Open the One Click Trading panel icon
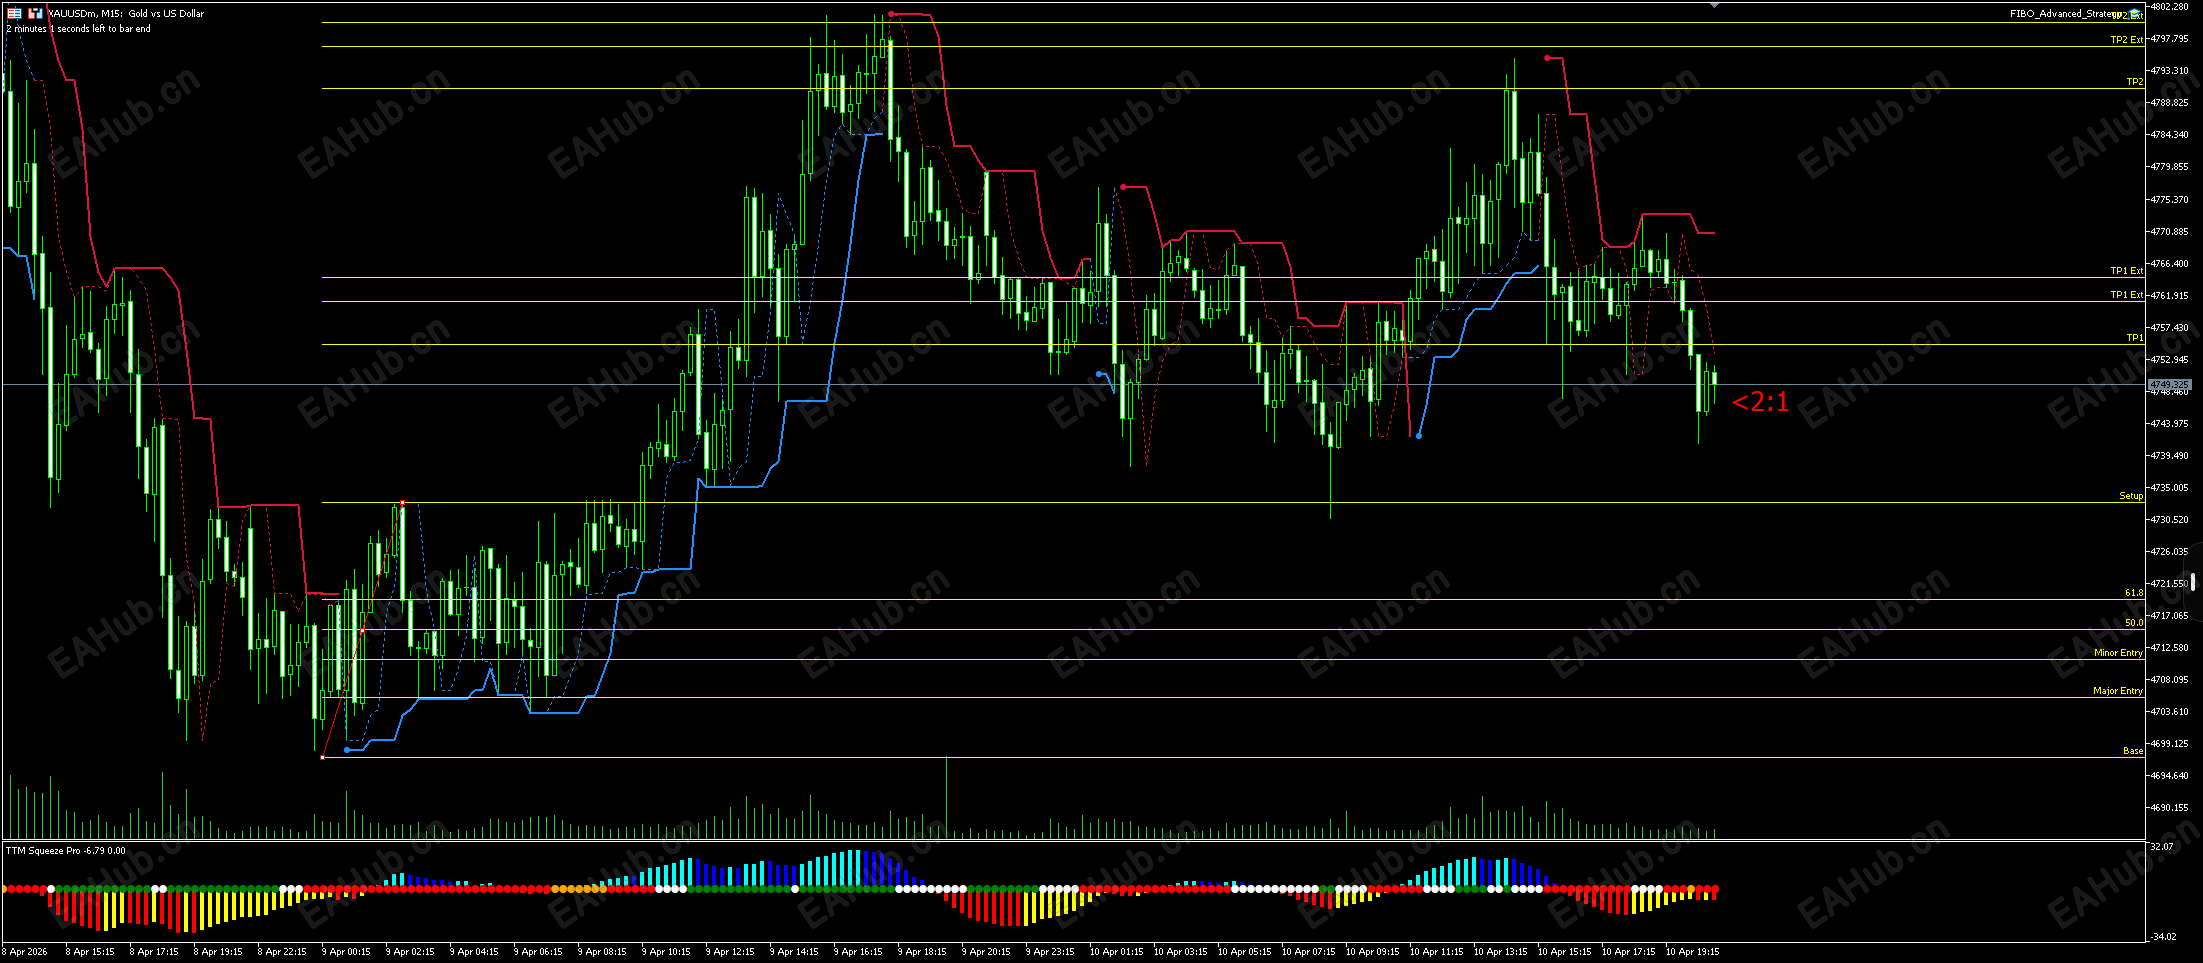The image size is (2203, 963). point(14,13)
